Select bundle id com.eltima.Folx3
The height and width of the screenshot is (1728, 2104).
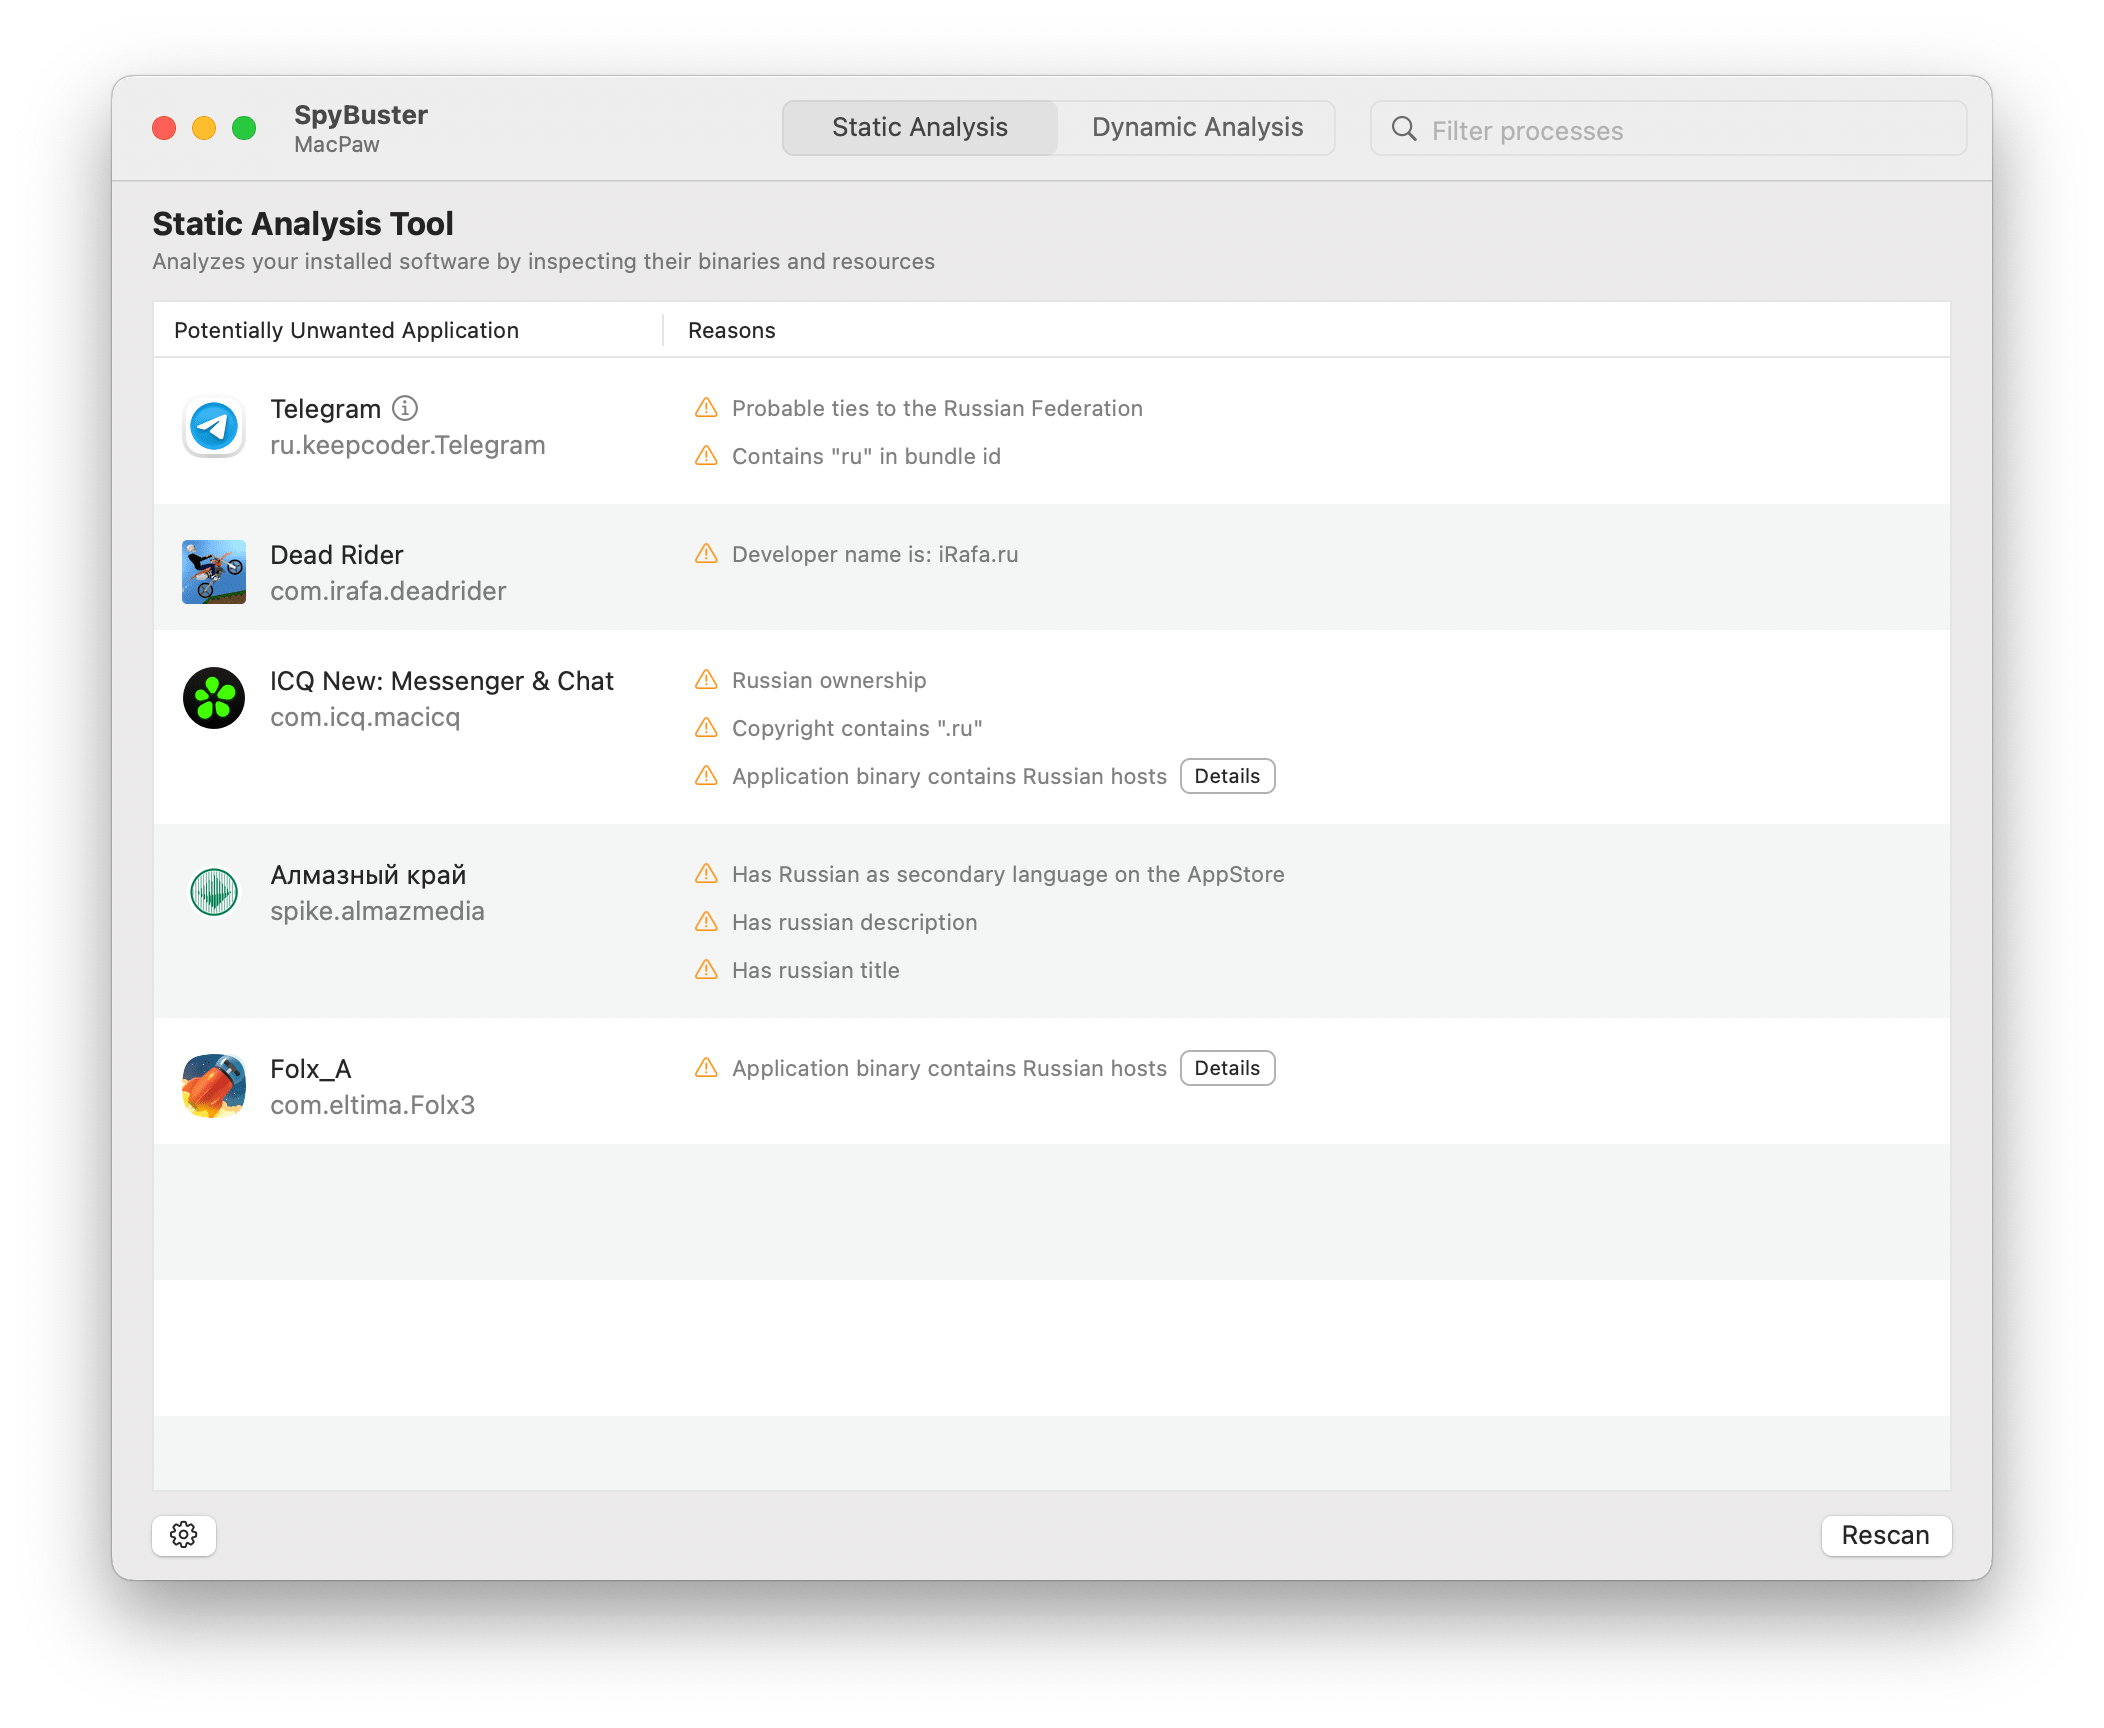pyautogui.click(x=372, y=1105)
